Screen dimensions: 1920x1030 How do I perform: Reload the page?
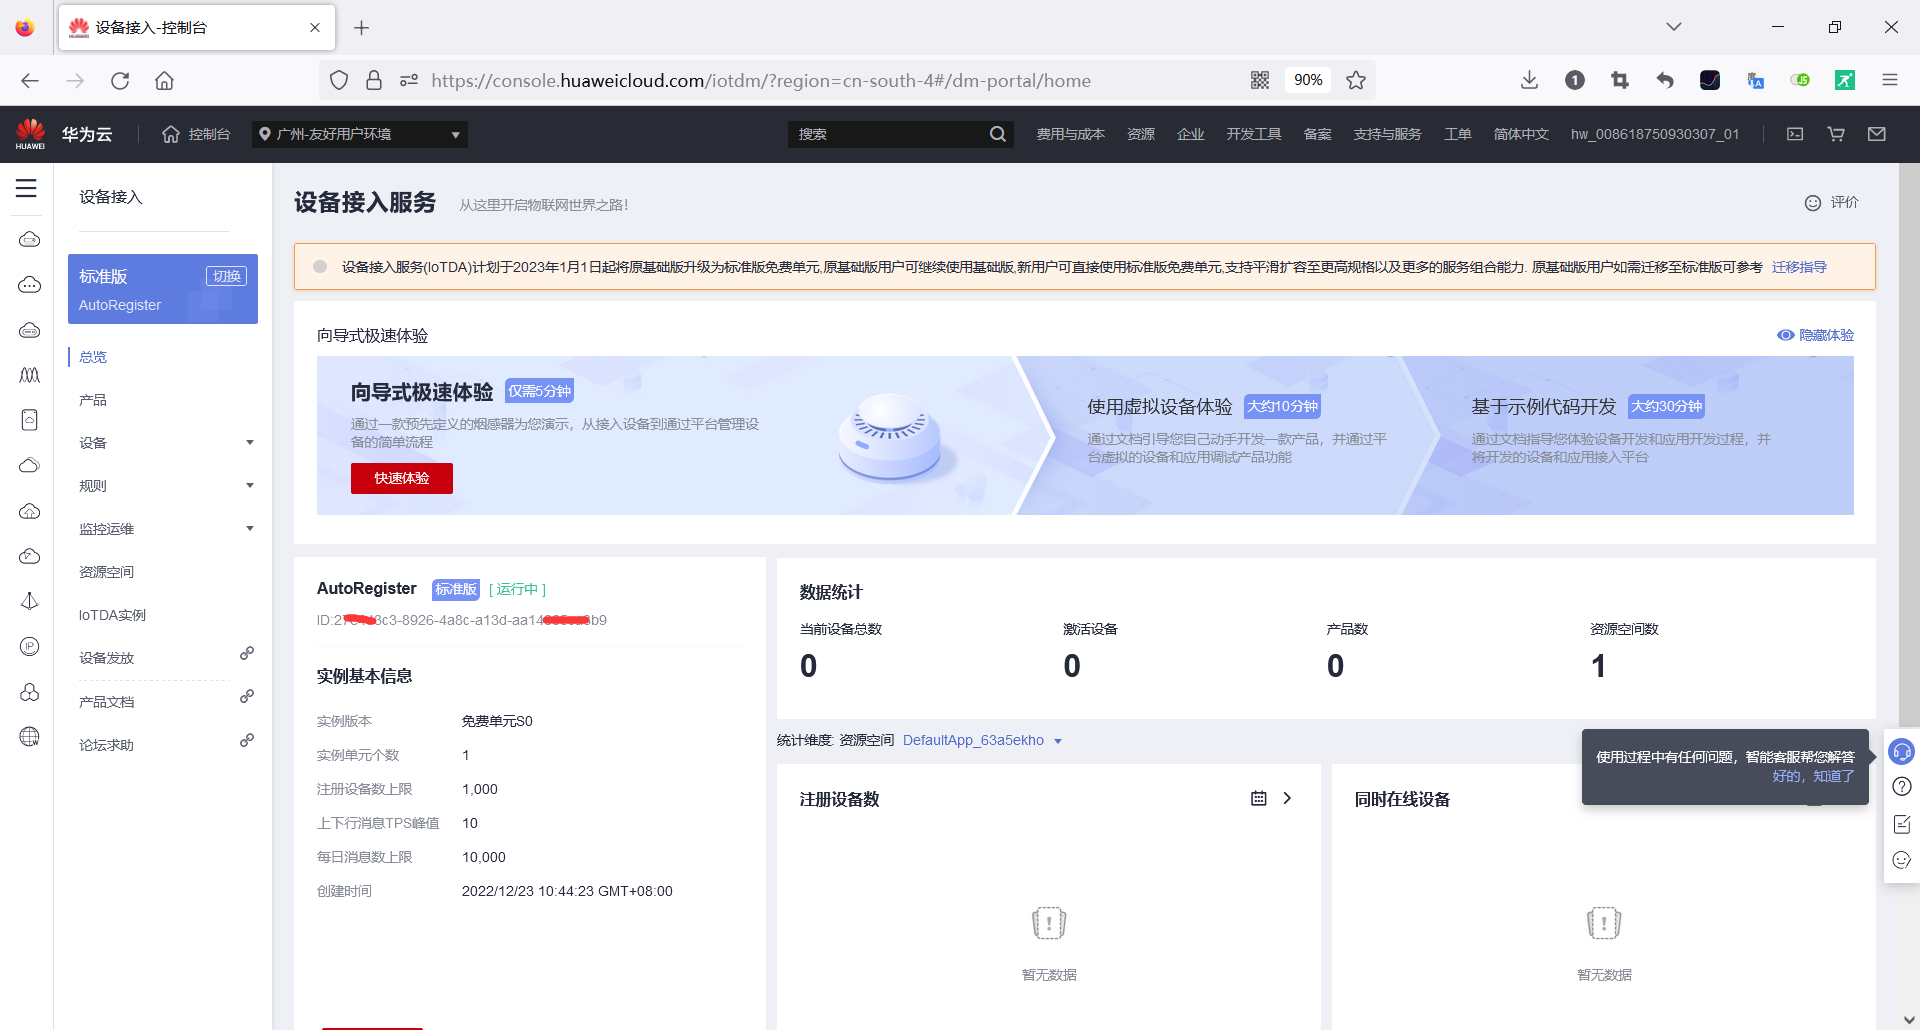(x=120, y=80)
